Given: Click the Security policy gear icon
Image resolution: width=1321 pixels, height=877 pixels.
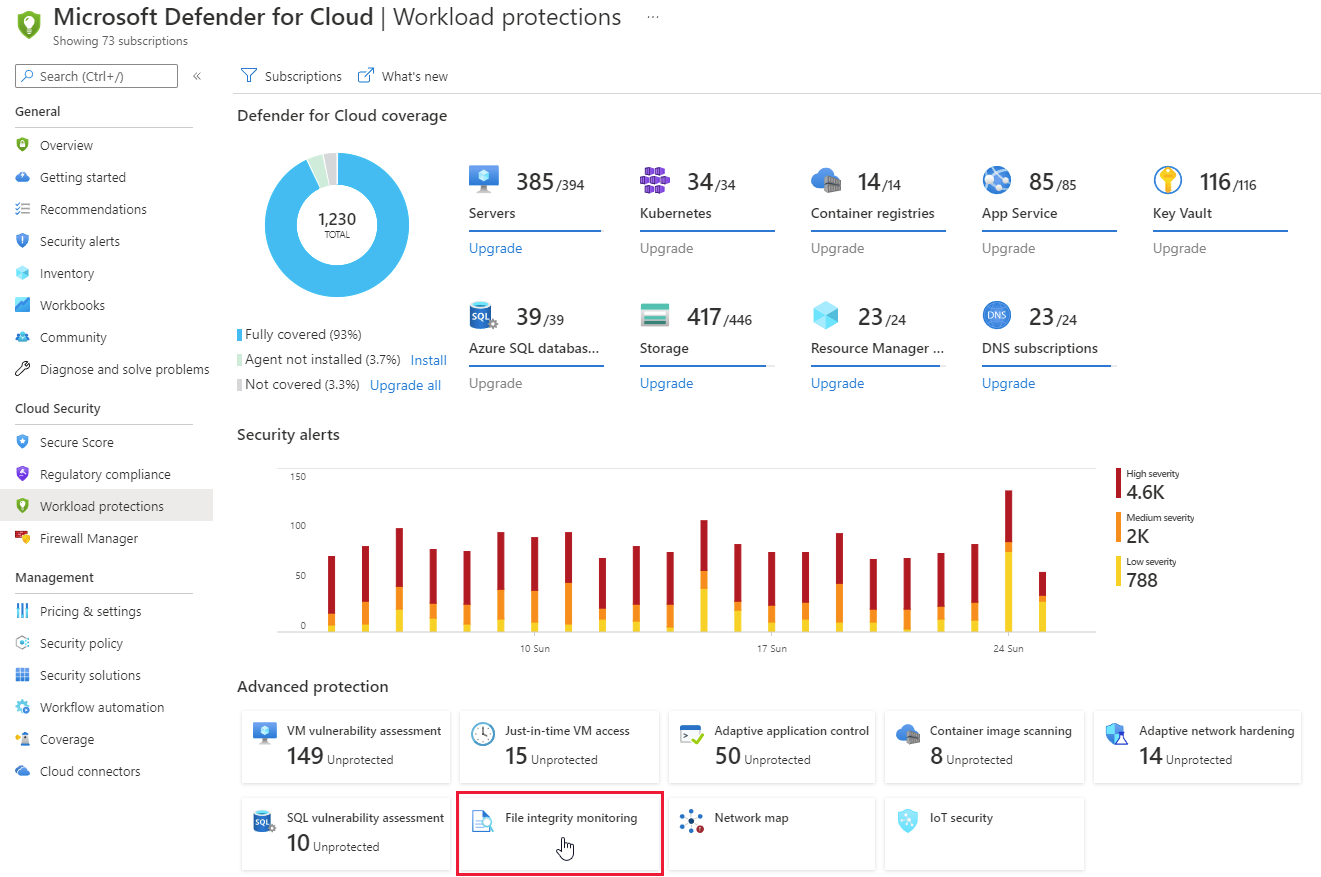Looking at the screenshot, I should 22,643.
